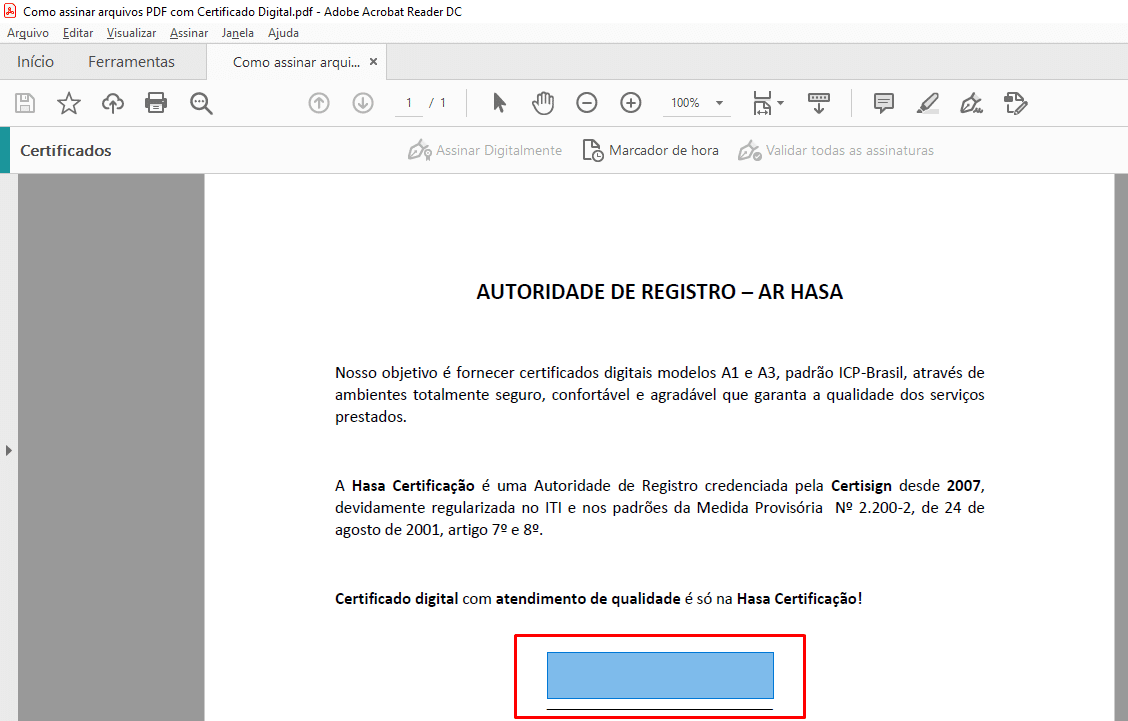Upload file using the cloud icon
The height and width of the screenshot is (721, 1128).
coord(113,103)
